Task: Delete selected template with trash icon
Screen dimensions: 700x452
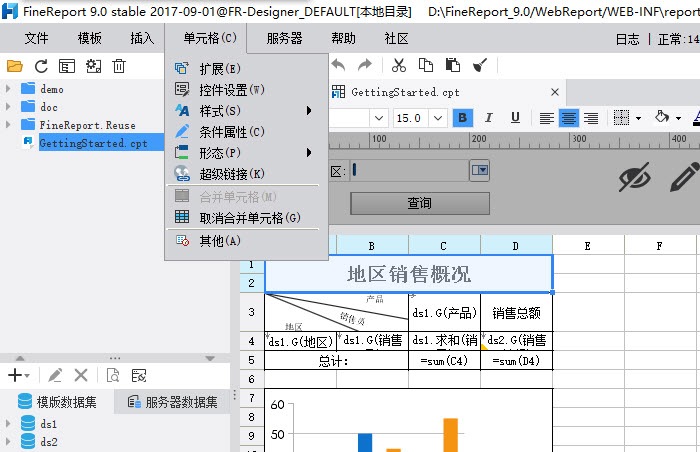Action: pyautogui.click(x=119, y=66)
